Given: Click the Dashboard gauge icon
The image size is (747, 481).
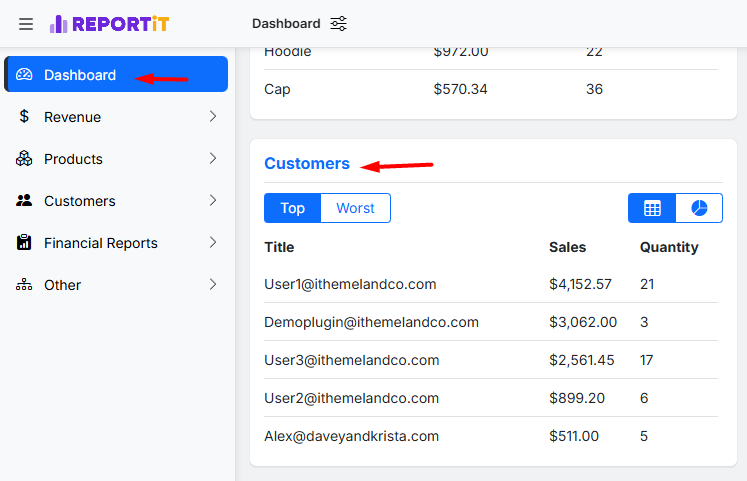Looking at the screenshot, I should pyautogui.click(x=25, y=75).
